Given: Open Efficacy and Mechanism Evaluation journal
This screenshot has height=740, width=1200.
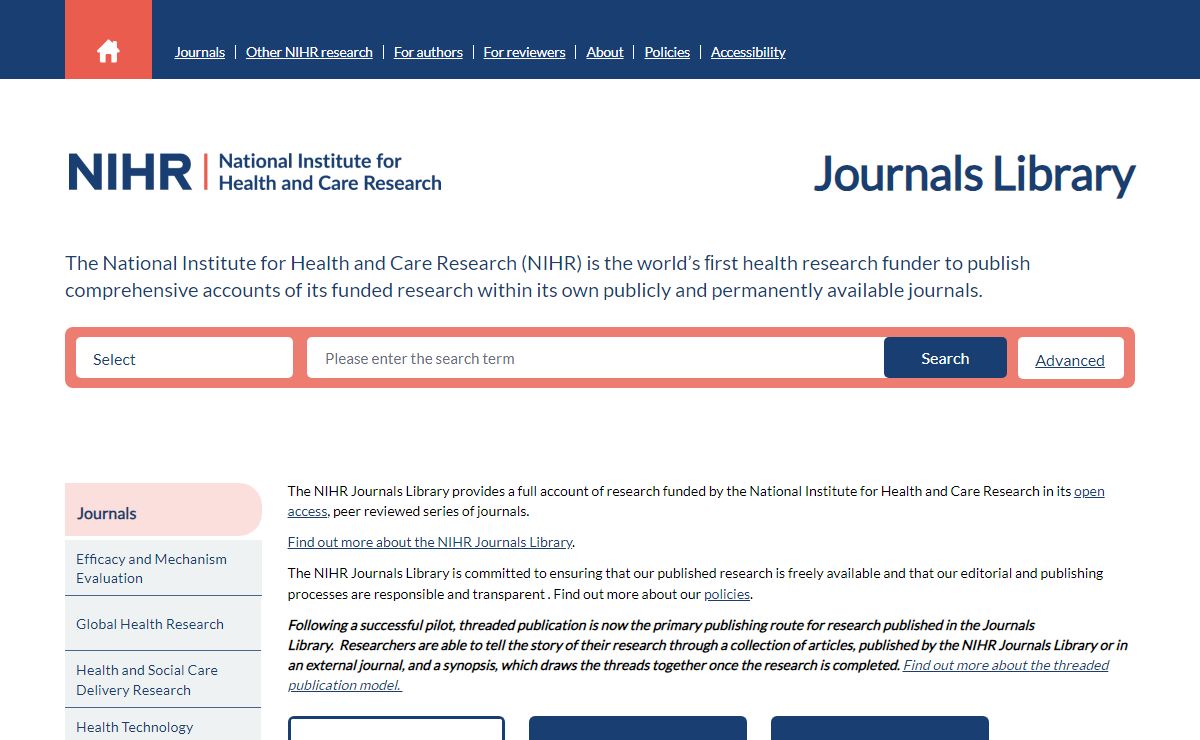Looking at the screenshot, I should coord(163,568).
